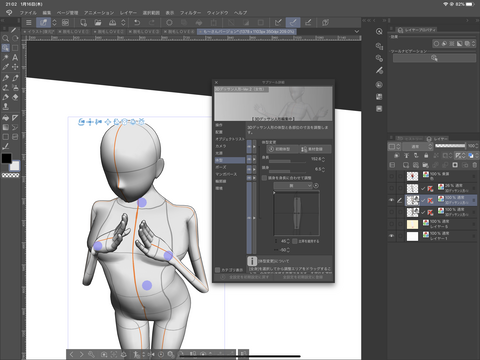Screen dimensions: 480x360
Task: Select the eyedropper tool in left toolbar
Action: (5, 67)
